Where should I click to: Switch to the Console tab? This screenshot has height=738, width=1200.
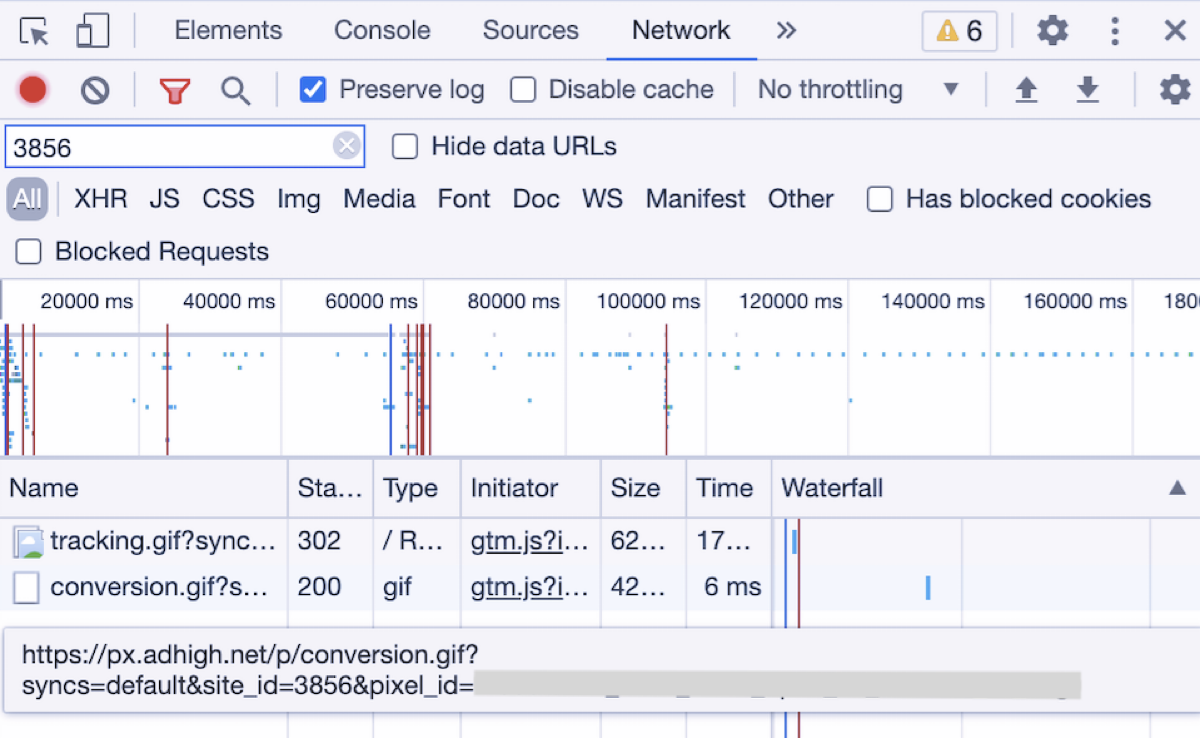(x=382, y=31)
